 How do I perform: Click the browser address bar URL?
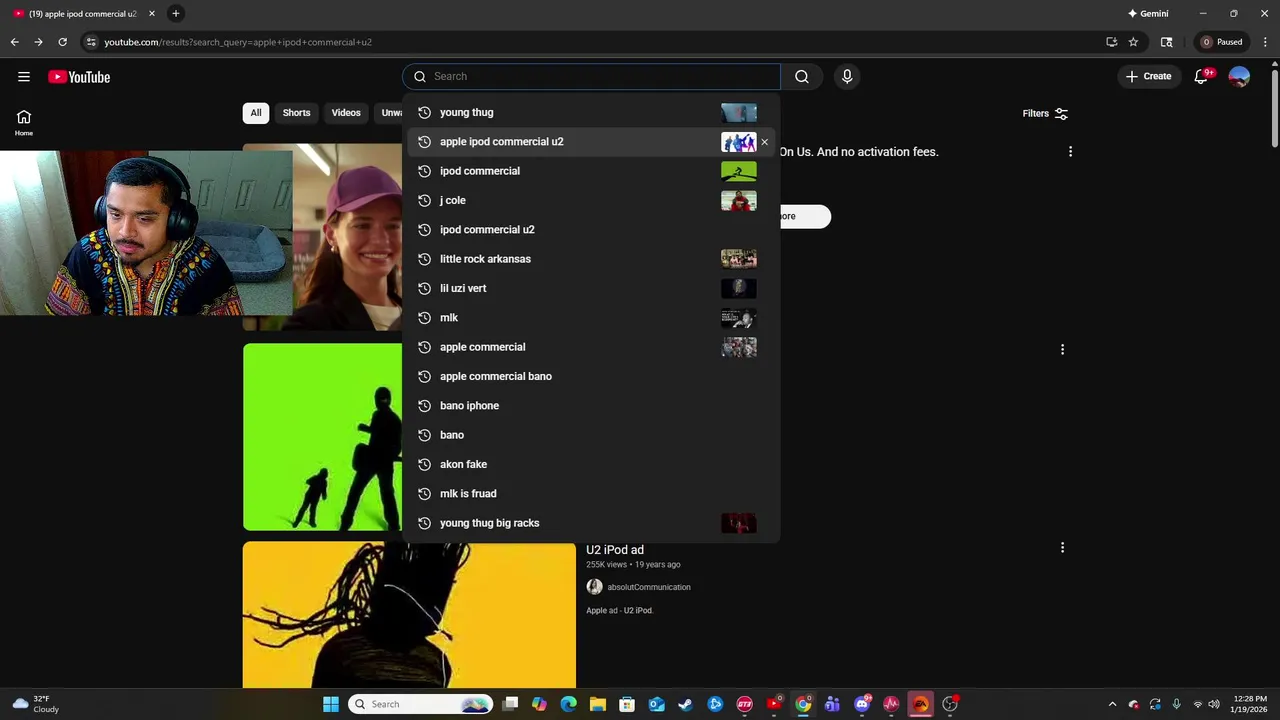[238, 42]
